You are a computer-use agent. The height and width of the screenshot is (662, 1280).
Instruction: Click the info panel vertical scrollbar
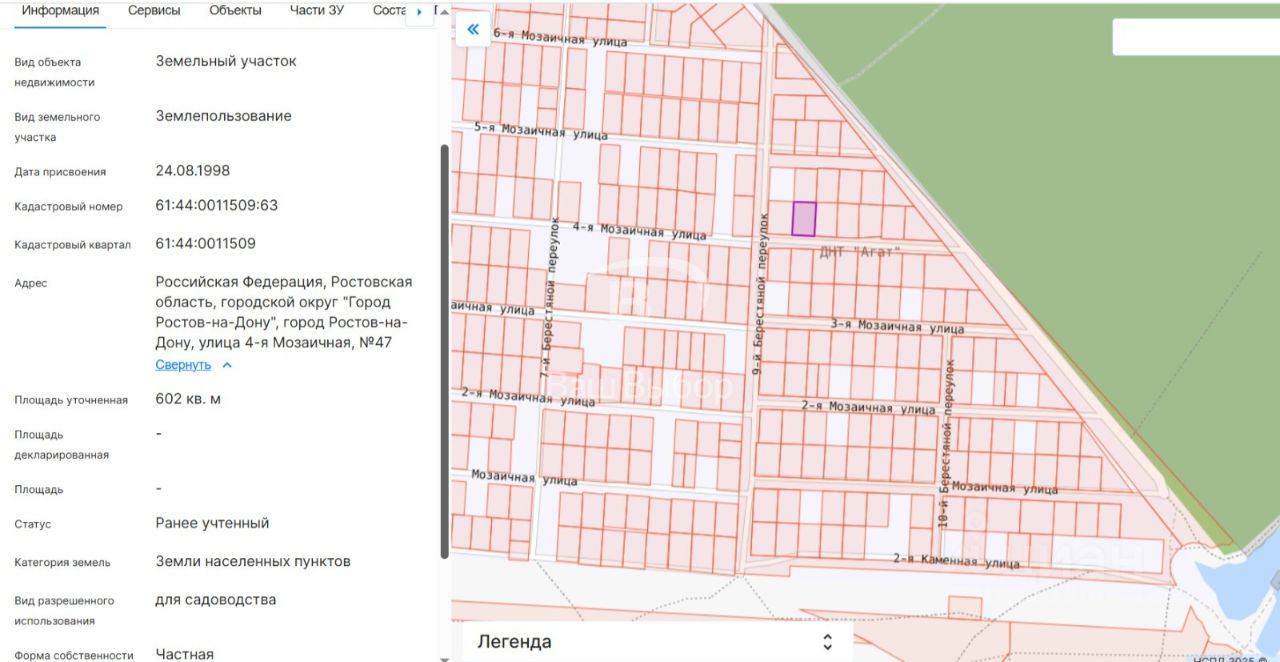click(x=445, y=350)
